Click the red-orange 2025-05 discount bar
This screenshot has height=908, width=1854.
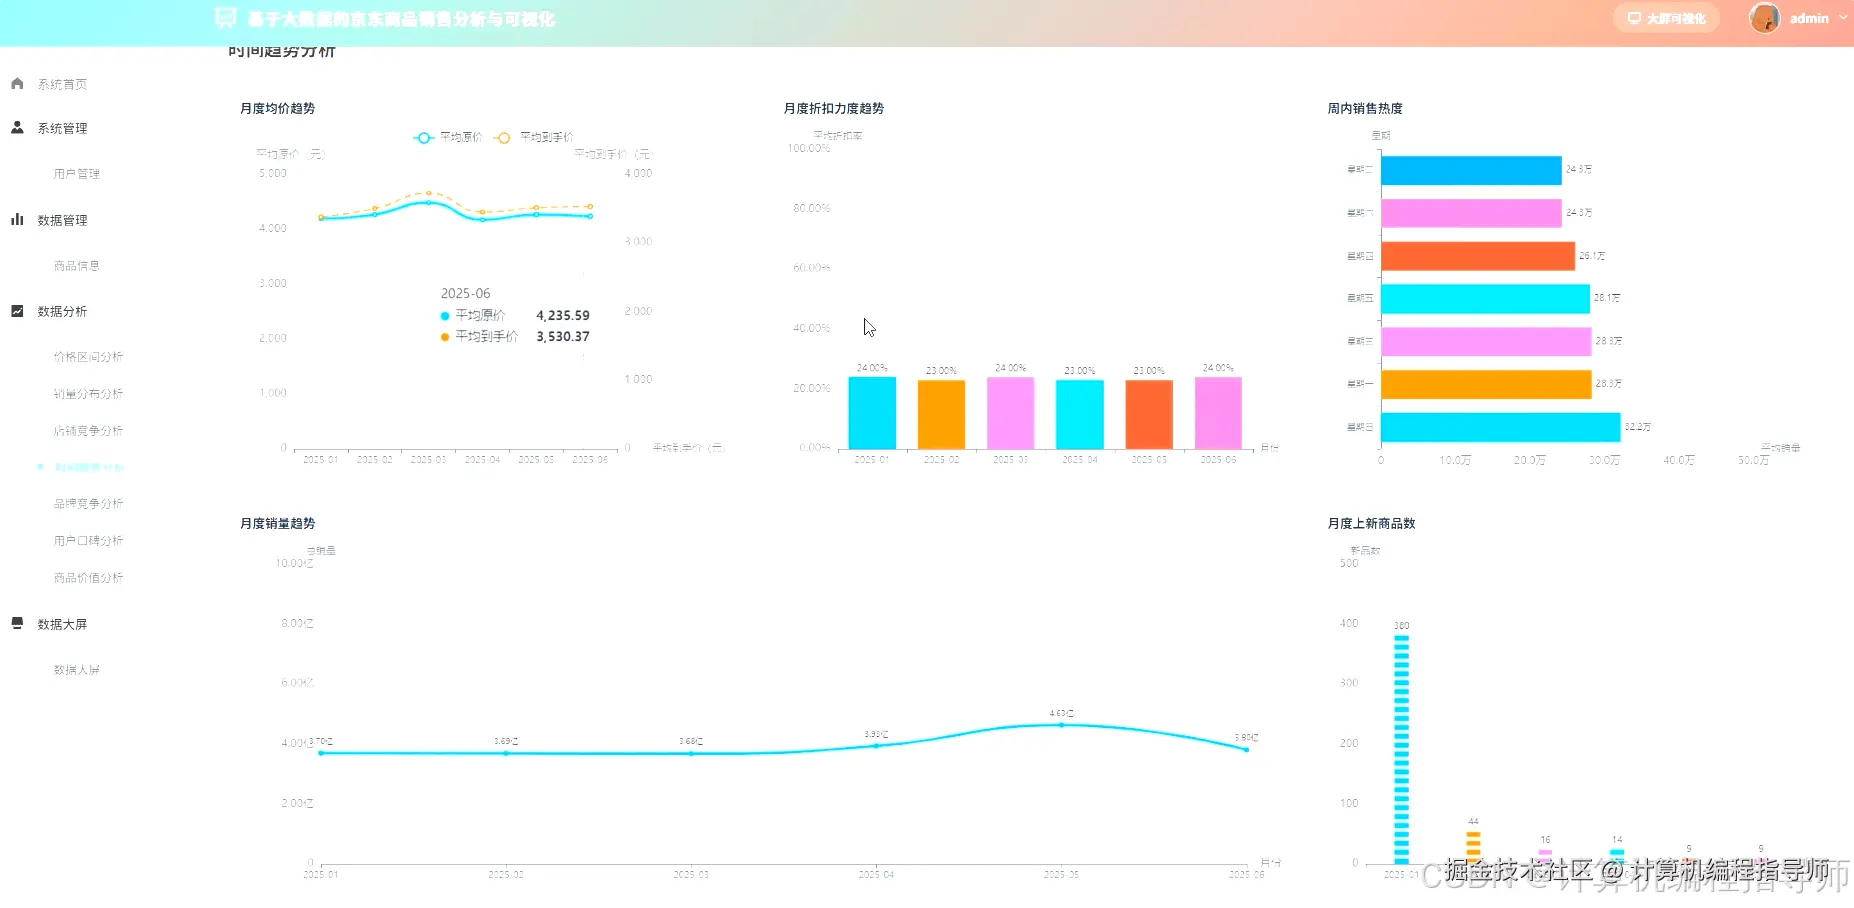pyautogui.click(x=1149, y=415)
